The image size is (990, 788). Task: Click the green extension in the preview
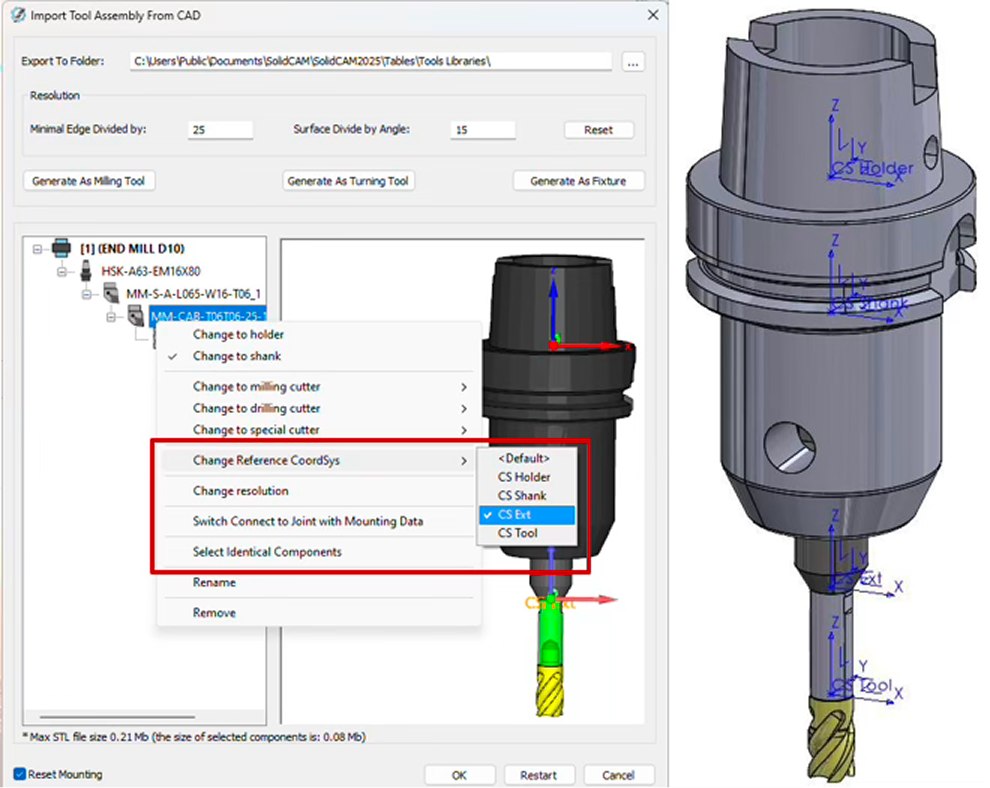(550, 635)
